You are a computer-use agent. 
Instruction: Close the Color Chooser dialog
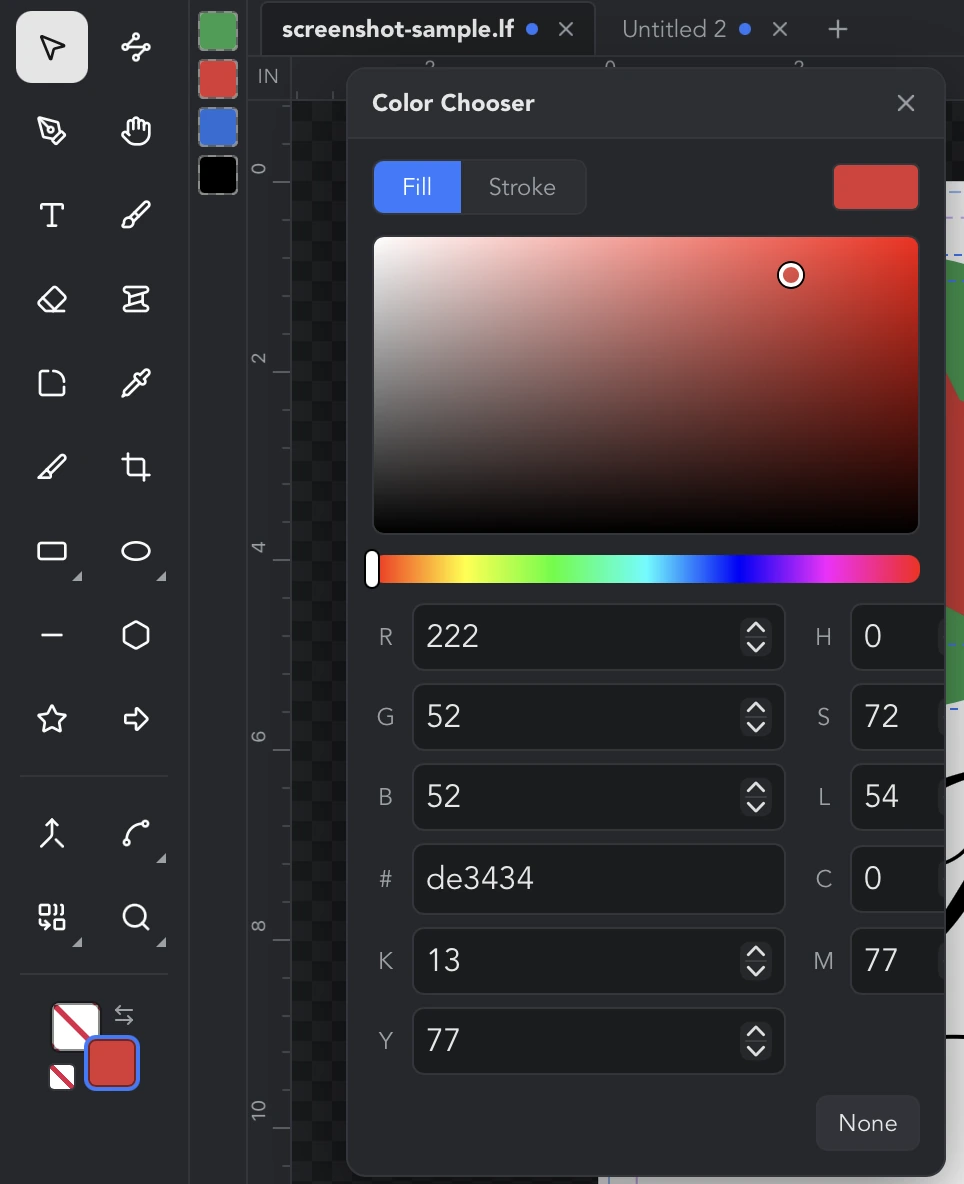[x=906, y=103]
